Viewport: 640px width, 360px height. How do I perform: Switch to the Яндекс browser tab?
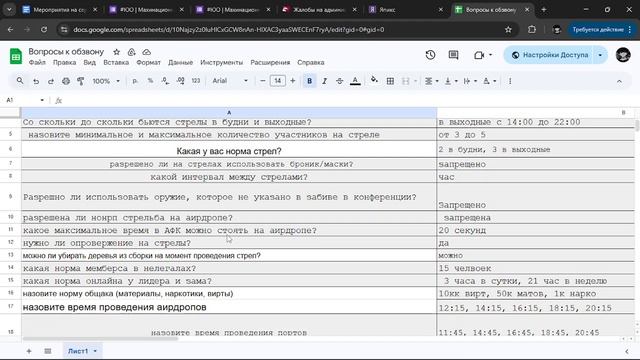click(405, 9)
